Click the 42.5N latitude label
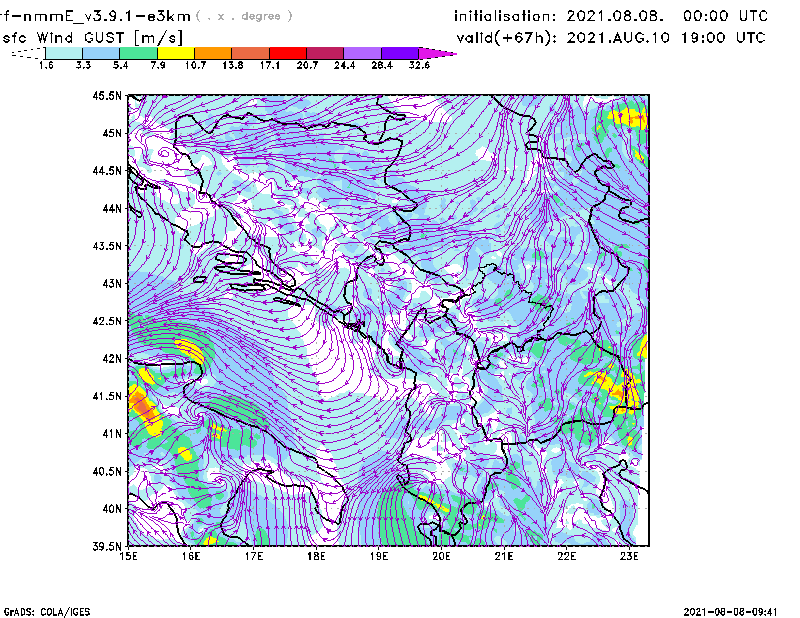Image resolution: width=800 pixels, height=618 pixels. coord(107,321)
